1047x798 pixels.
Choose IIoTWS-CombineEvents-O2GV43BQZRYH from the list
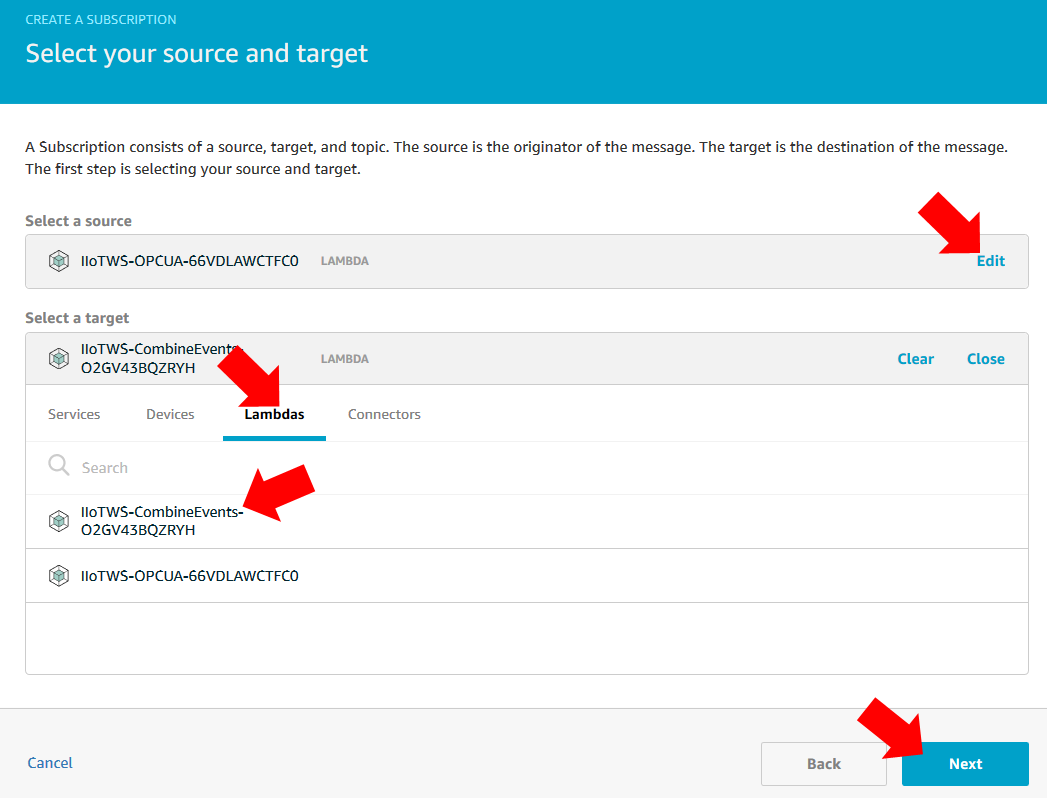click(x=160, y=521)
